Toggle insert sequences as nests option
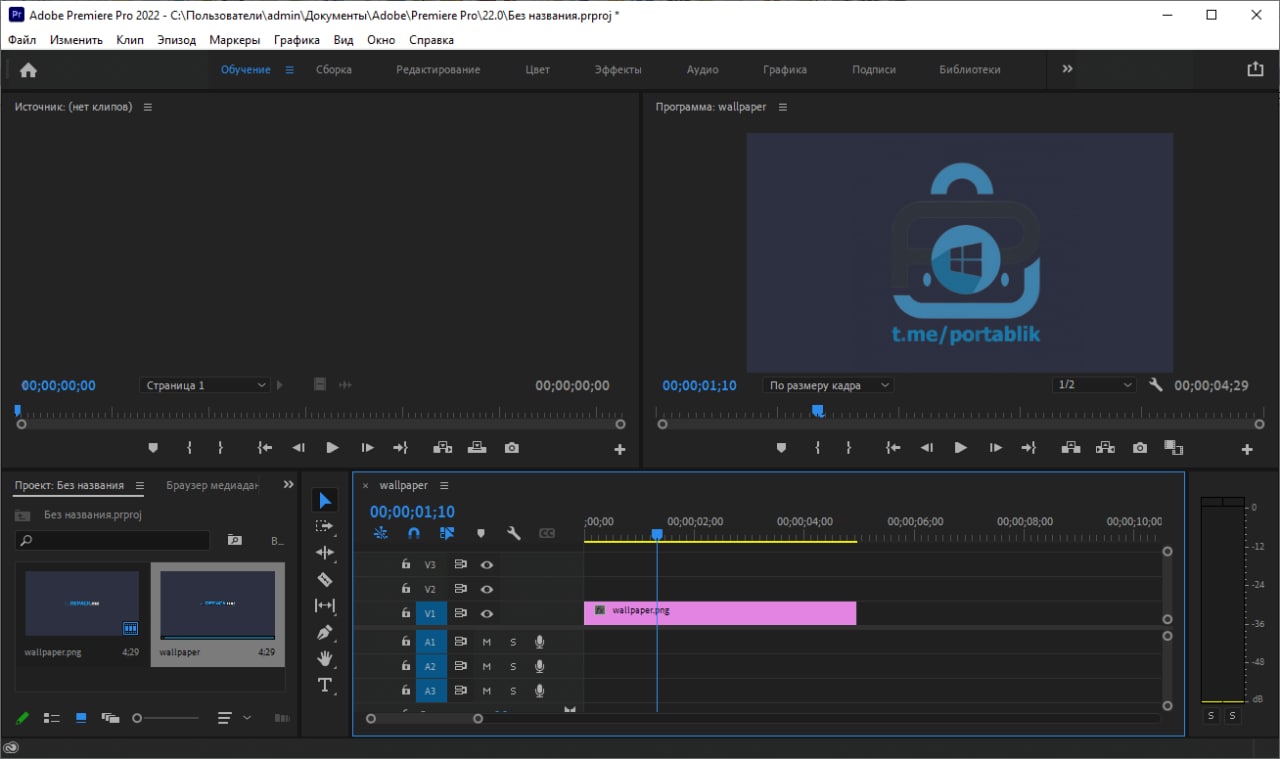The image size is (1280, 759). tap(381, 534)
